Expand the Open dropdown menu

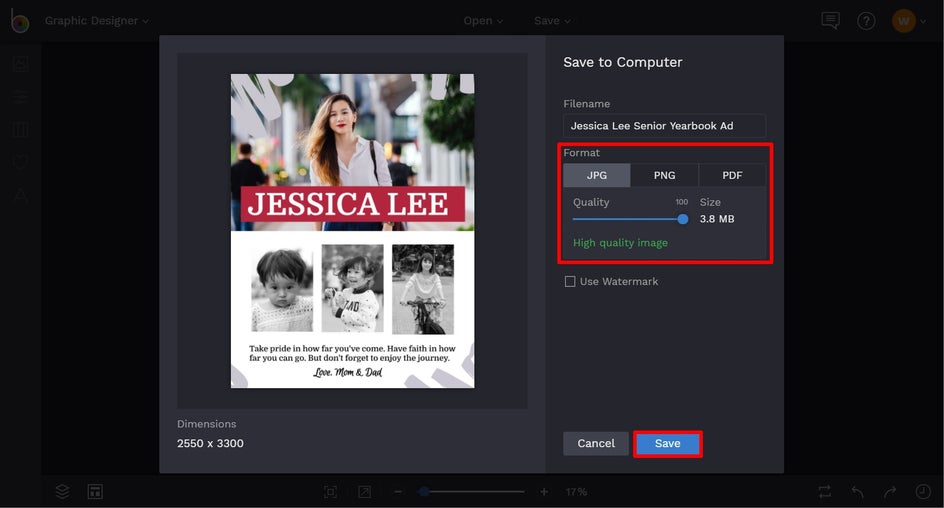pos(483,20)
